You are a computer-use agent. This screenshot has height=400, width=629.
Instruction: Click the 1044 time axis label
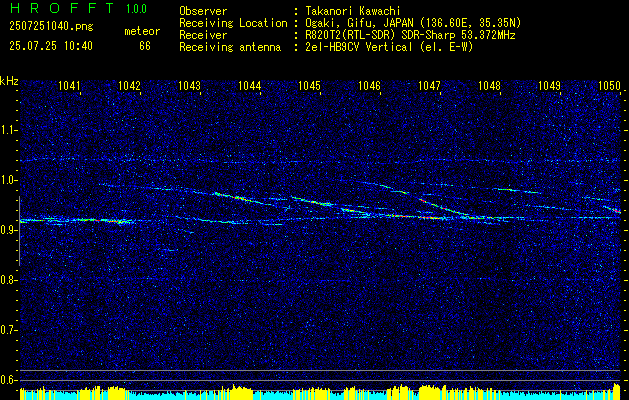(250, 85)
